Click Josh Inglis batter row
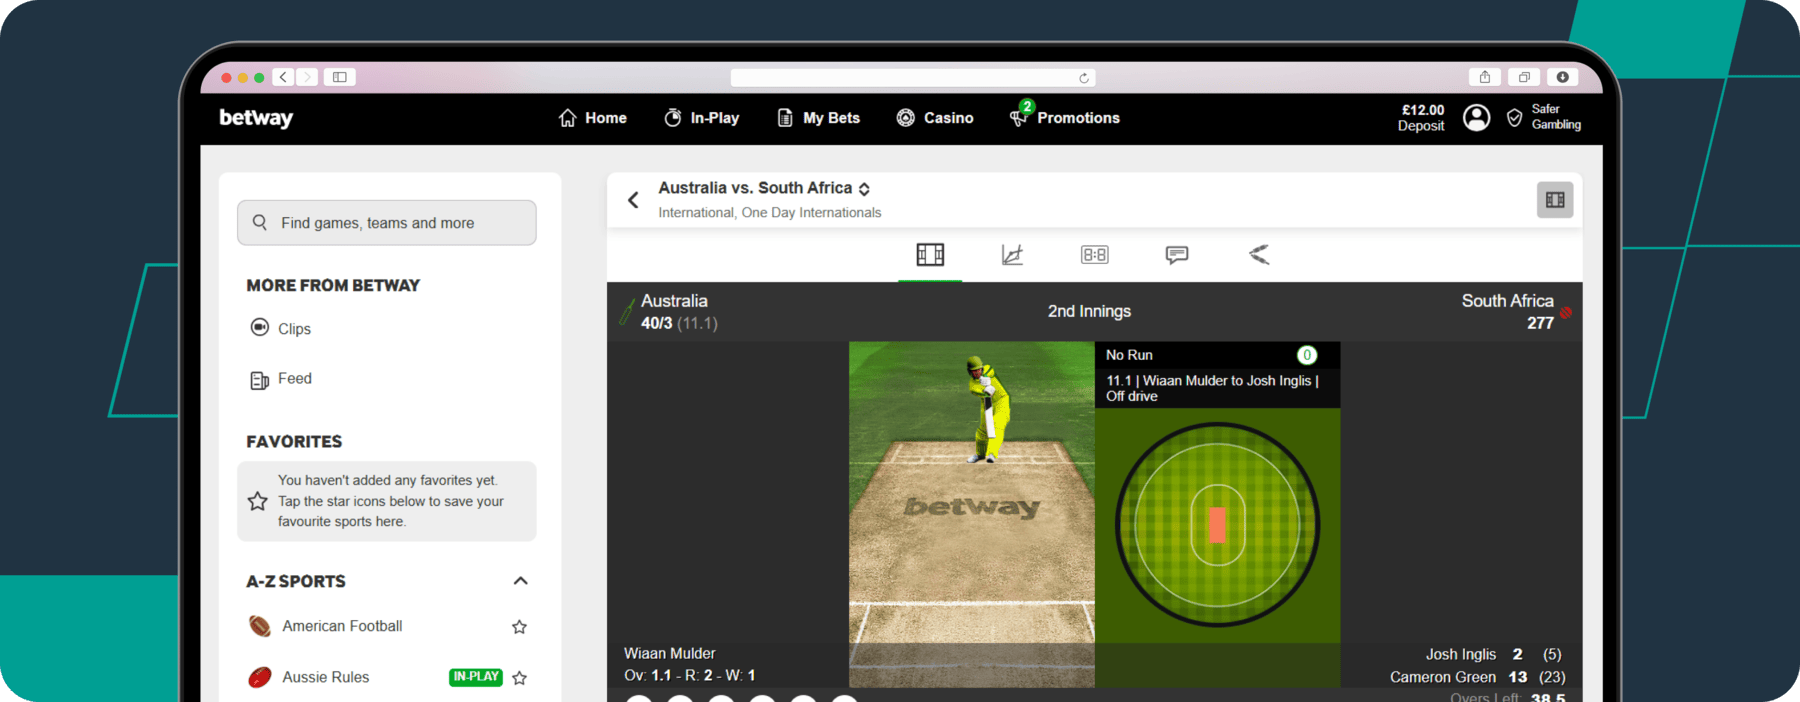Screen dimensions: 1800x702 1493,654
